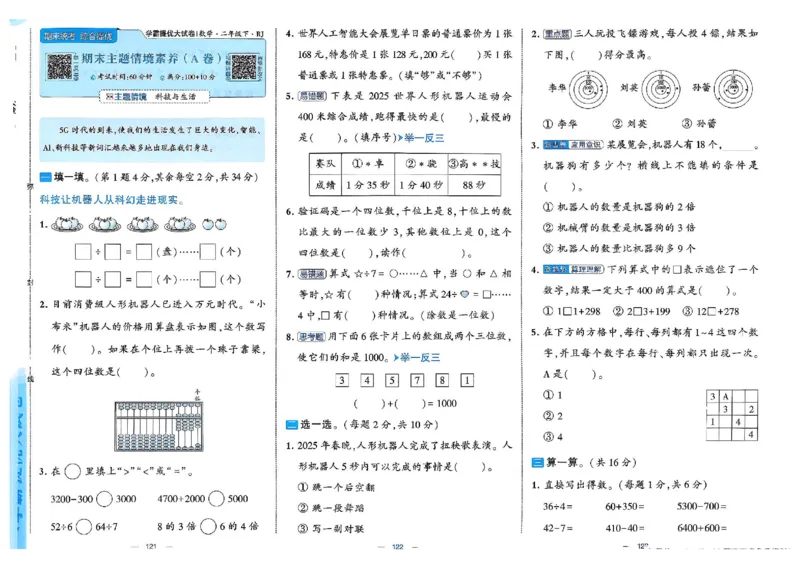Click the circle between 3200-300 and 3000

[104, 499]
